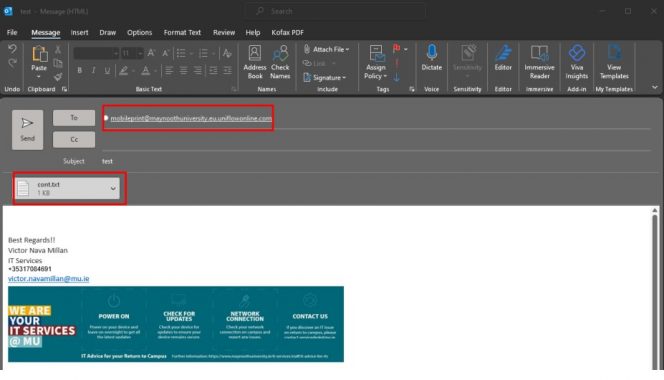
Task: Click the title bar Search box
Action: (335, 11)
